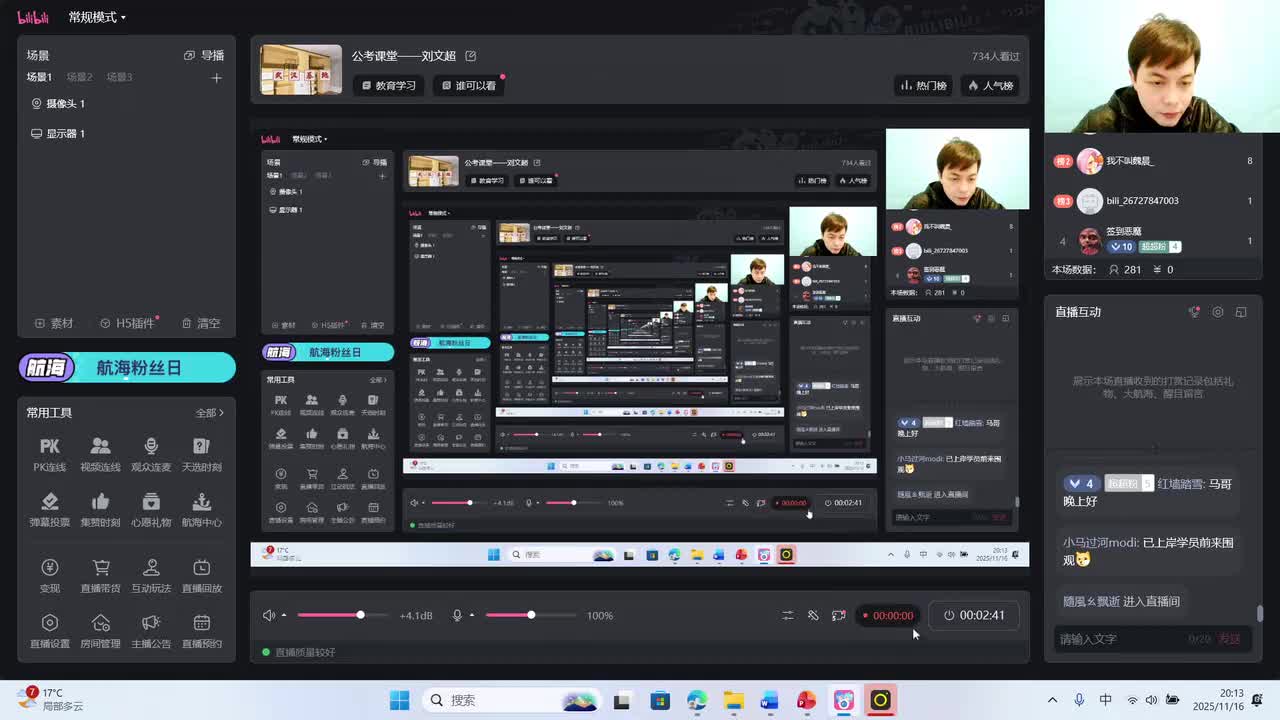The width and height of the screenshot is (1280, 720).
Task: Open the 房间管理 tool
Action: tap(100, 631)
